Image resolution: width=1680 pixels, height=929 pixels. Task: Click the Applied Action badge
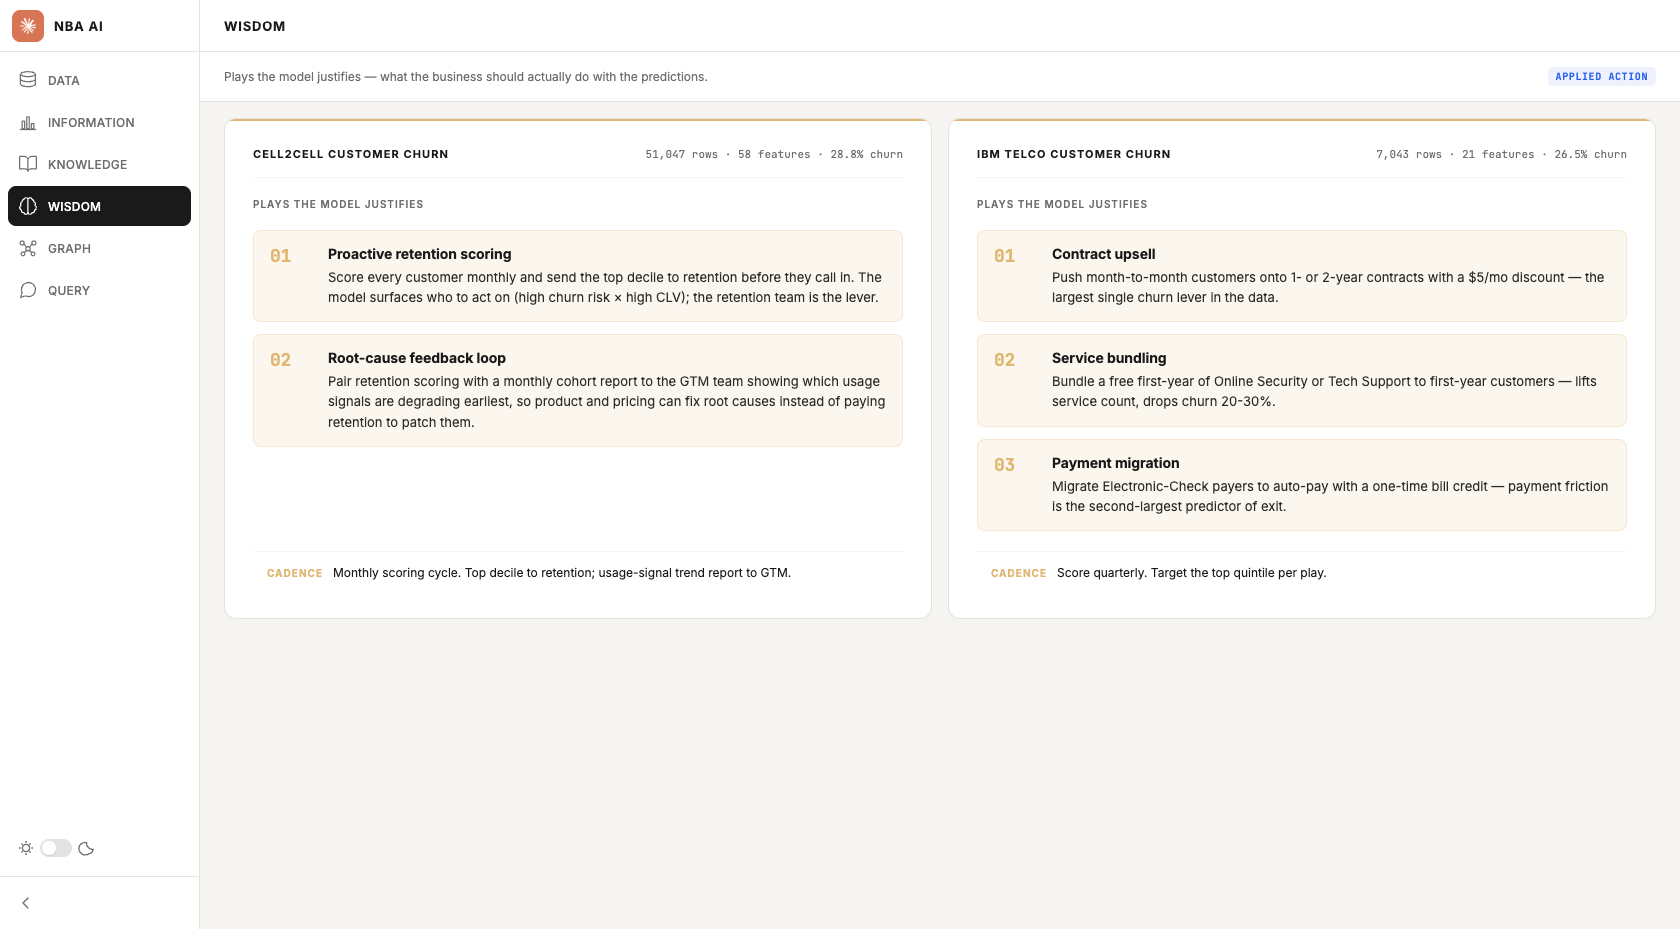1601,77
